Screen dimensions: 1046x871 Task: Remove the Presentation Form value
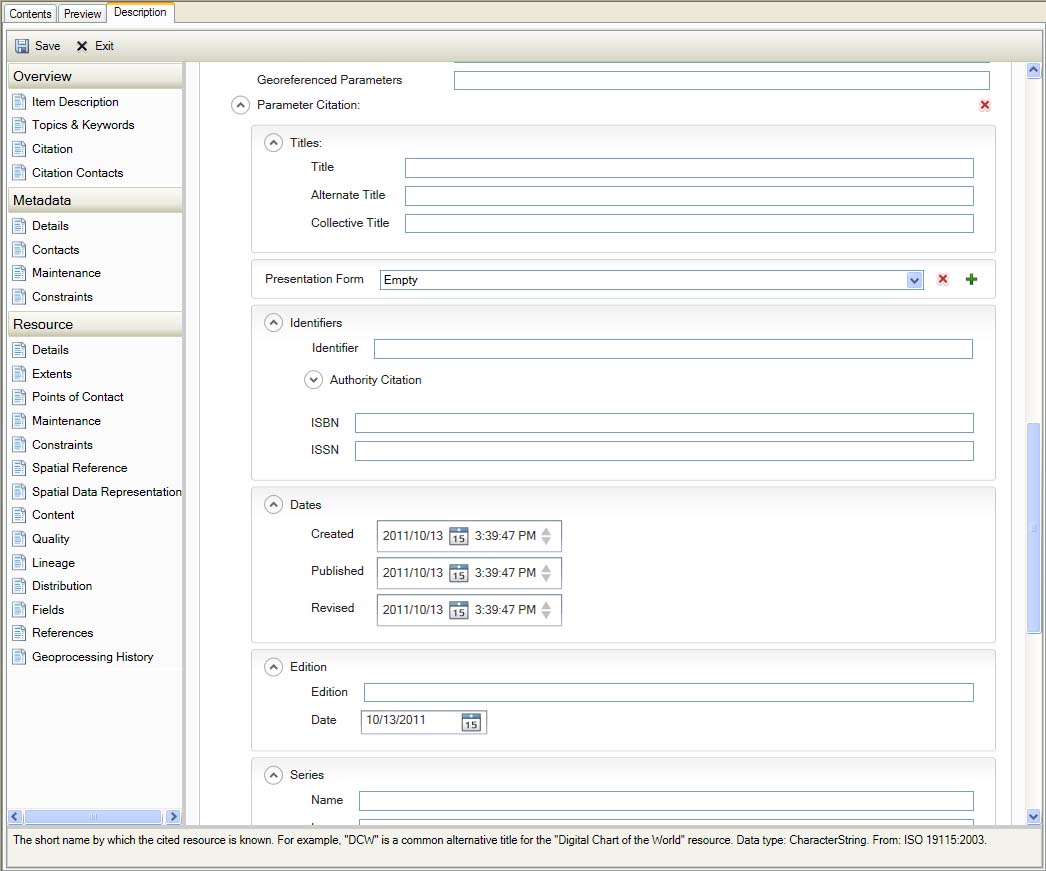click(x=942, y=279)
